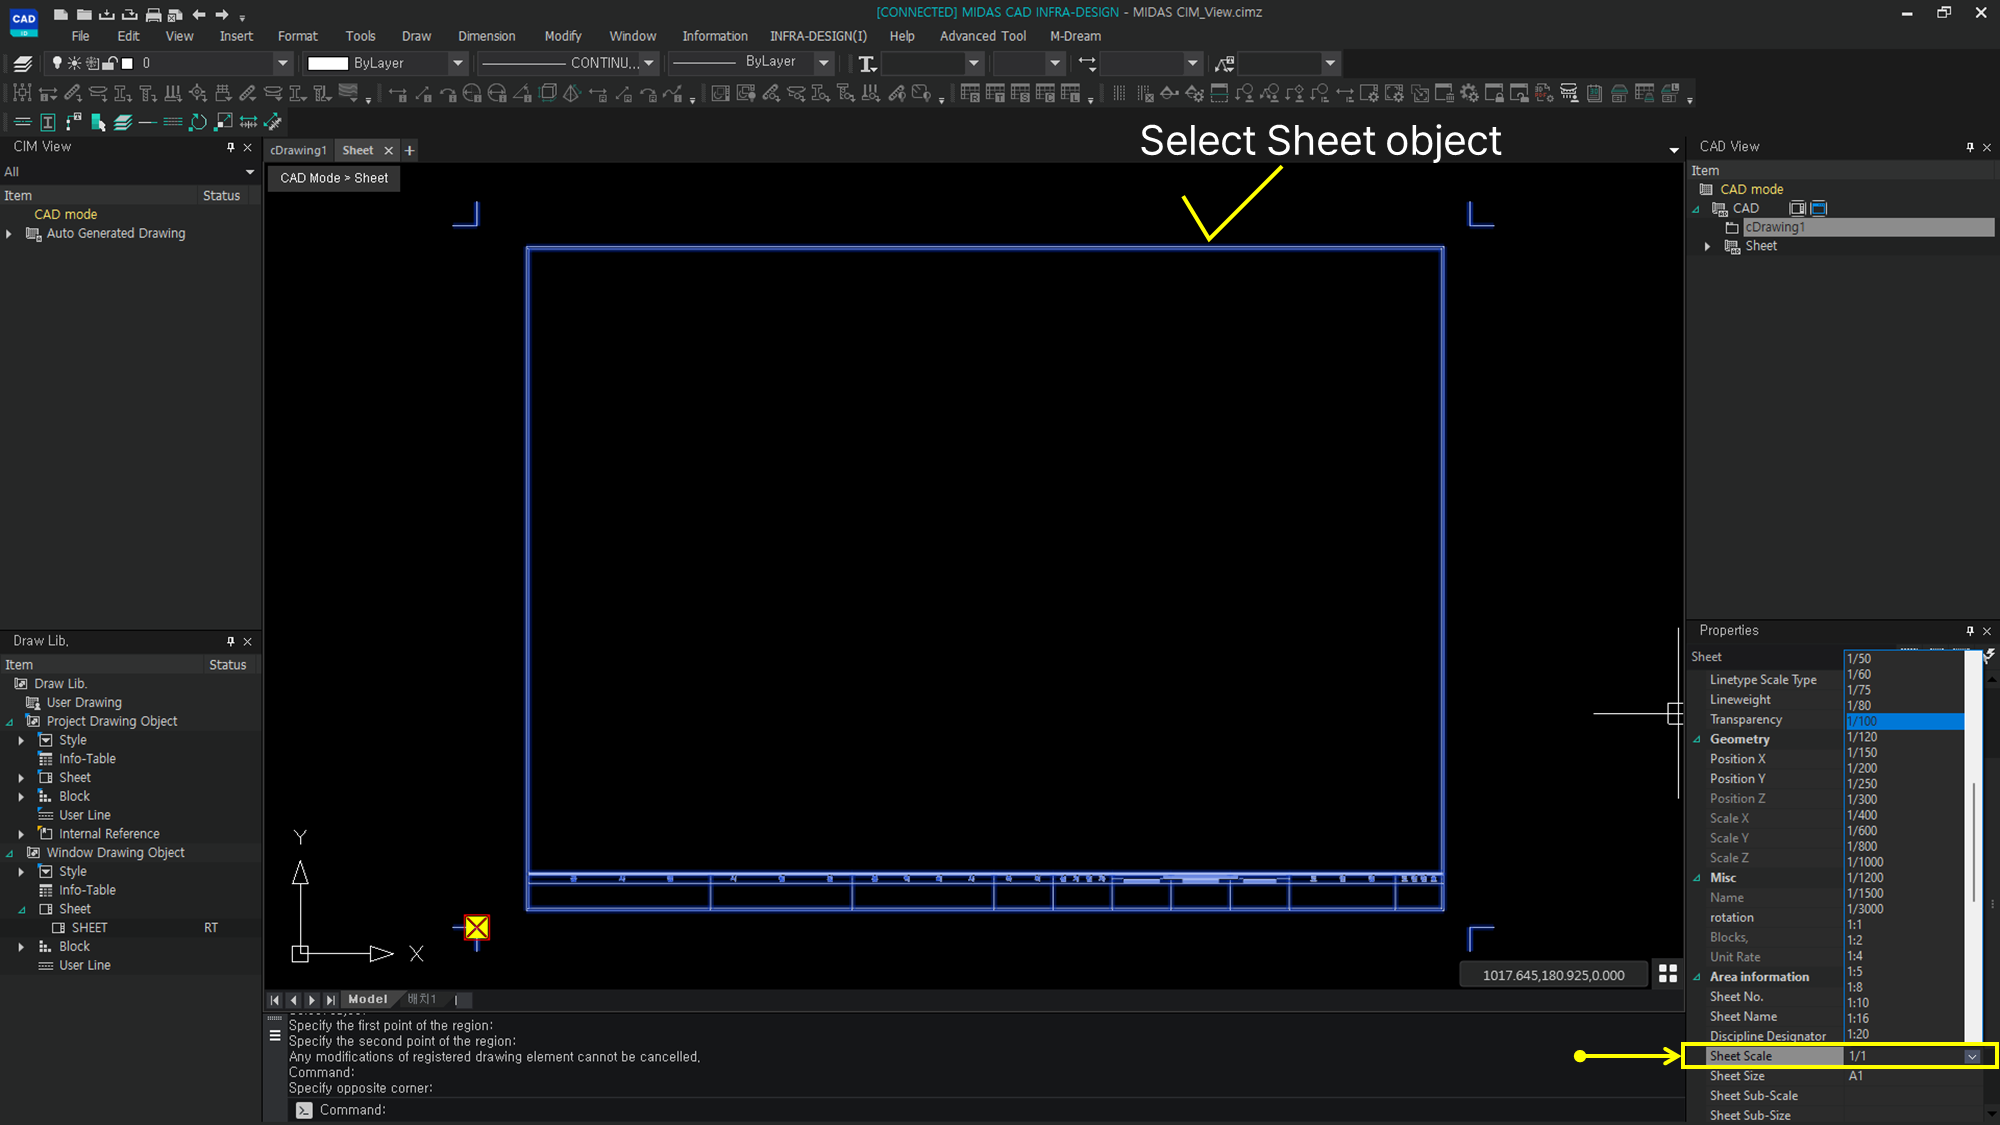2000x1125 pixels.
Task: Pin the CAD View panel
Action: click(x=1970, y=147)
